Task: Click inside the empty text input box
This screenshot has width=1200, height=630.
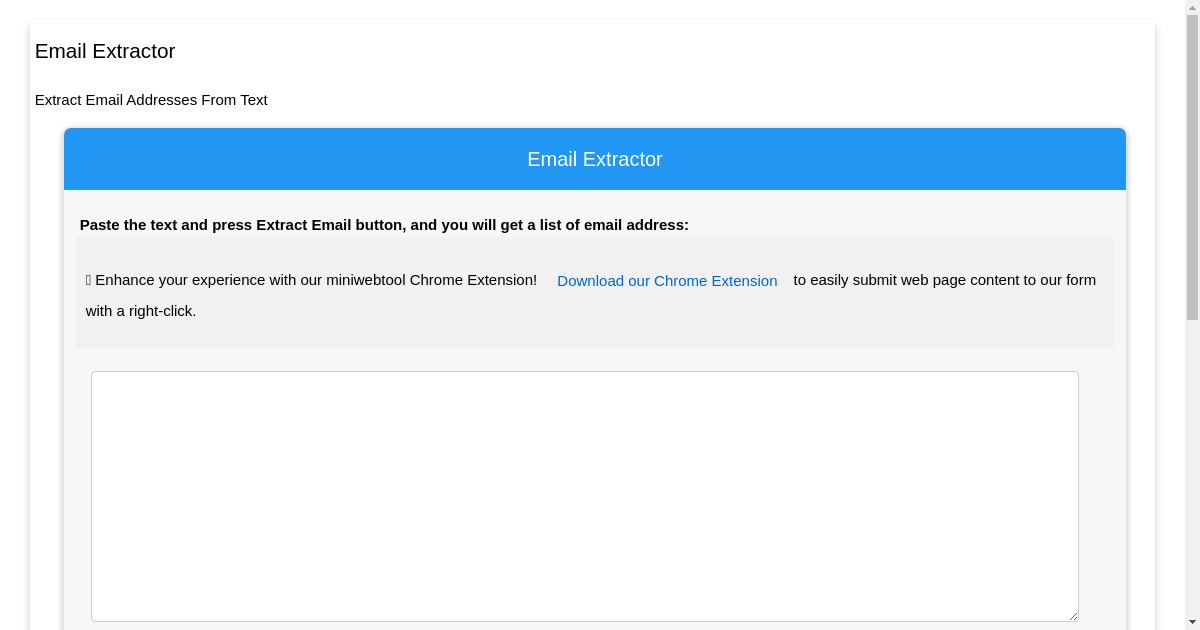Action: tap(585, 495)
